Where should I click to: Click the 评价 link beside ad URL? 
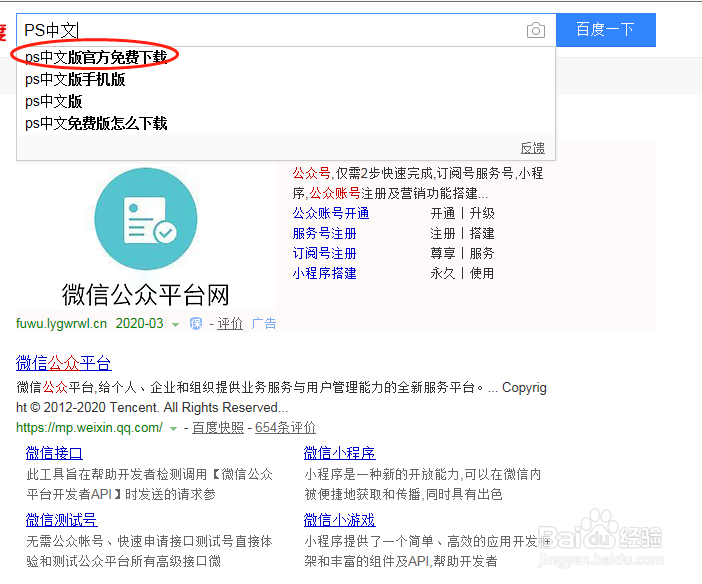[x=230, y=323]
